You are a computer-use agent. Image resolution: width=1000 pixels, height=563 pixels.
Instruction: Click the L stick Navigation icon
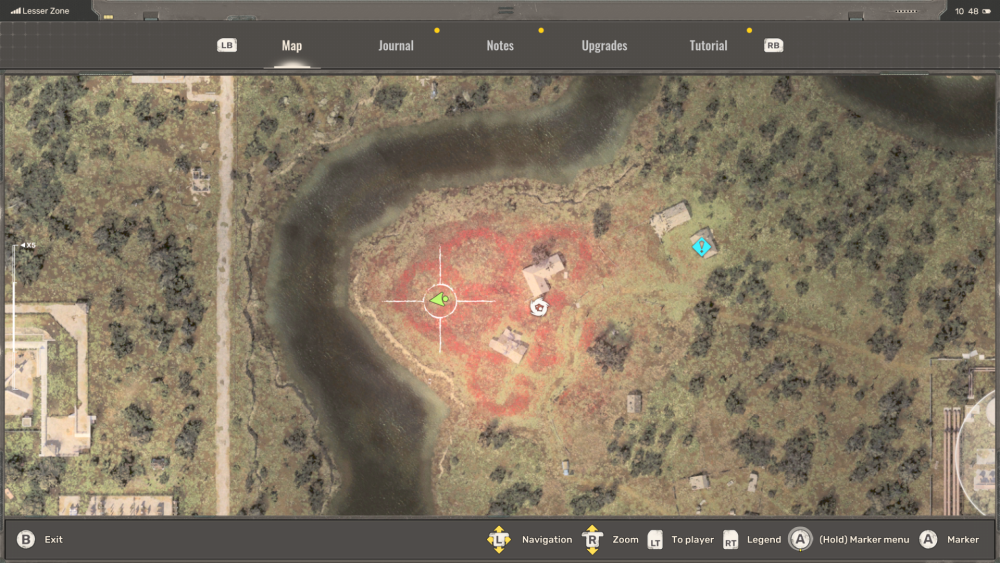(x=498, y=540)
